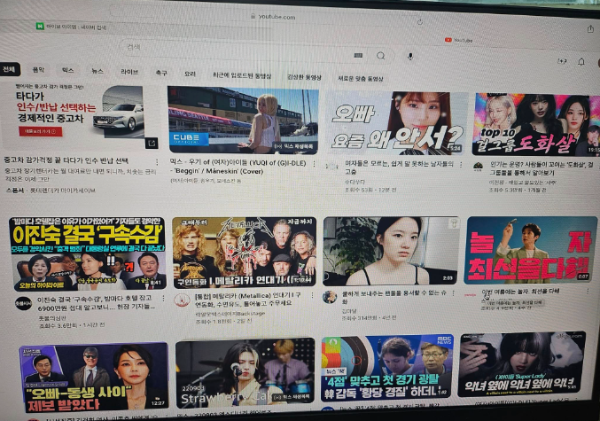Open the Beggin' / Måneskin (Cover) title
The width and height of the screenshot is (600, 421).
(238, 167)
